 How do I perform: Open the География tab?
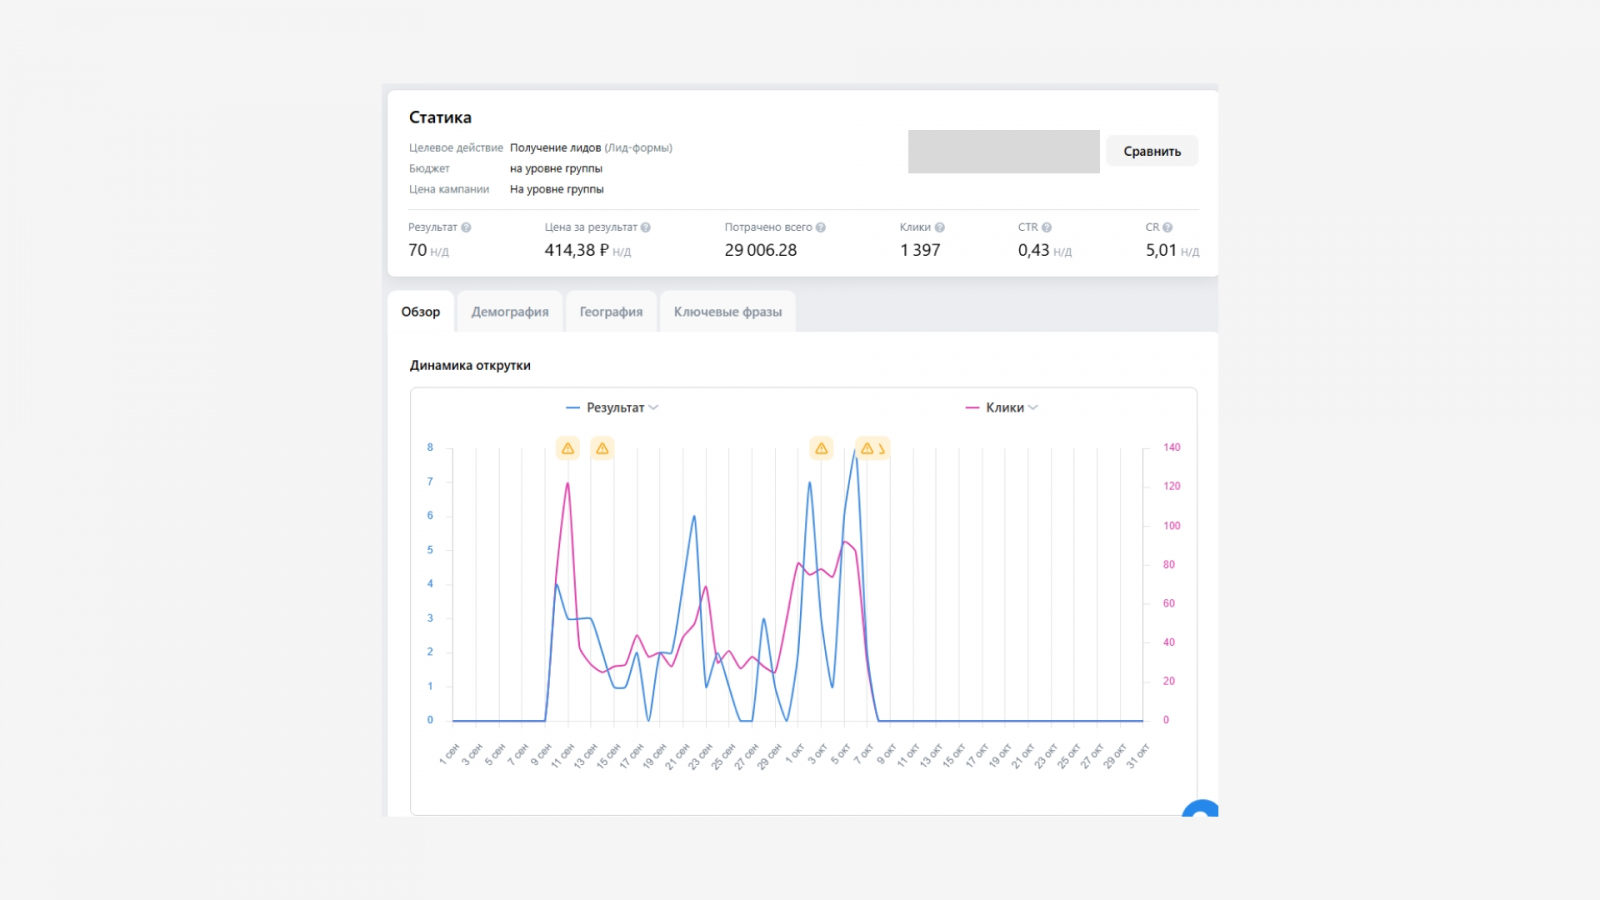click(611, 312)
